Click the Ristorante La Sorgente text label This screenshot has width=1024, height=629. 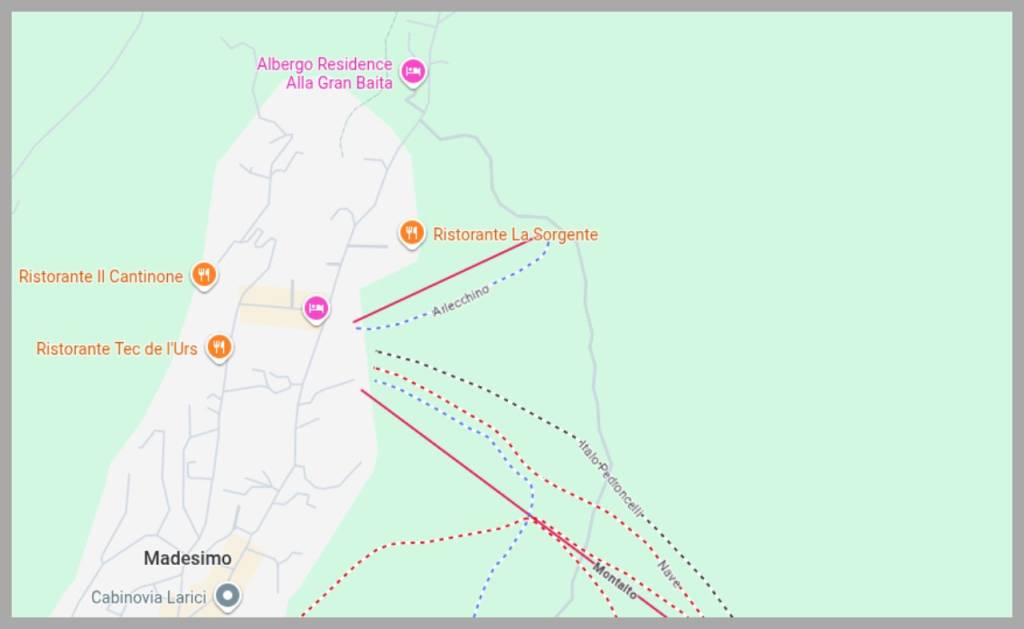point(515,235)
